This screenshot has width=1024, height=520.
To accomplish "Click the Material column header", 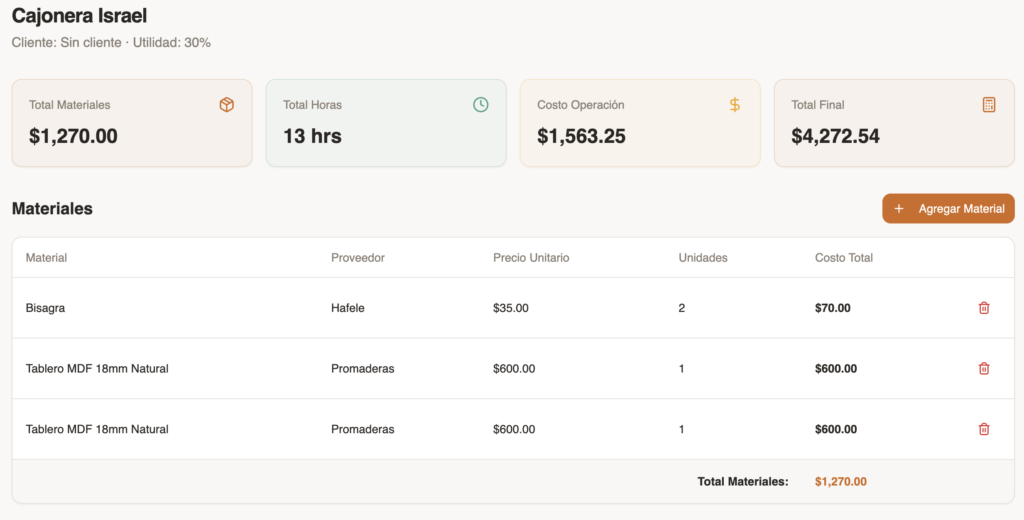I will point(46,258).
